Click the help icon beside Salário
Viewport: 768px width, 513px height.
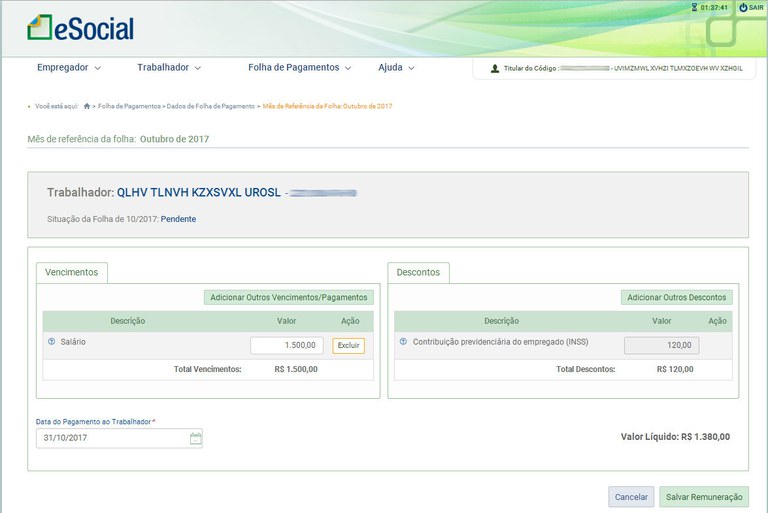[x=51, y=342]
